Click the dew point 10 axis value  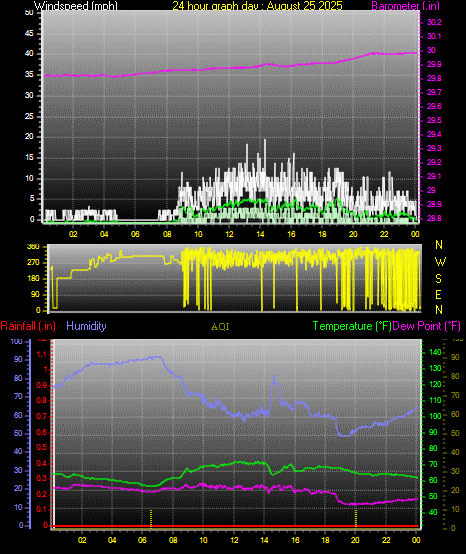tap(455, 509)
